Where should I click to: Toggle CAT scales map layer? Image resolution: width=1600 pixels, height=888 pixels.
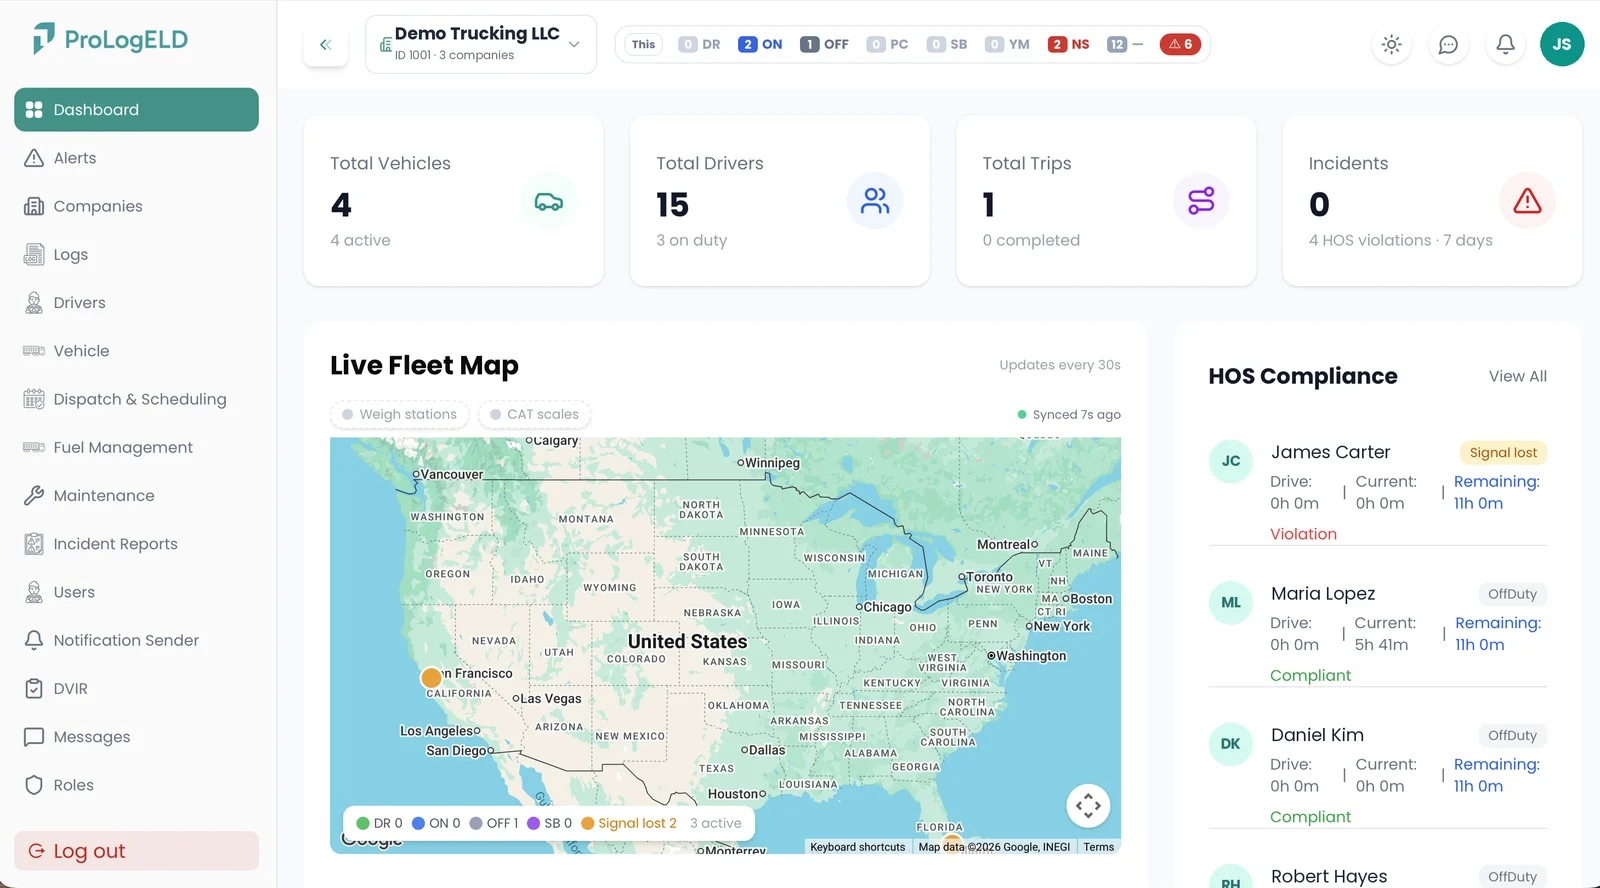click(534, 414)
